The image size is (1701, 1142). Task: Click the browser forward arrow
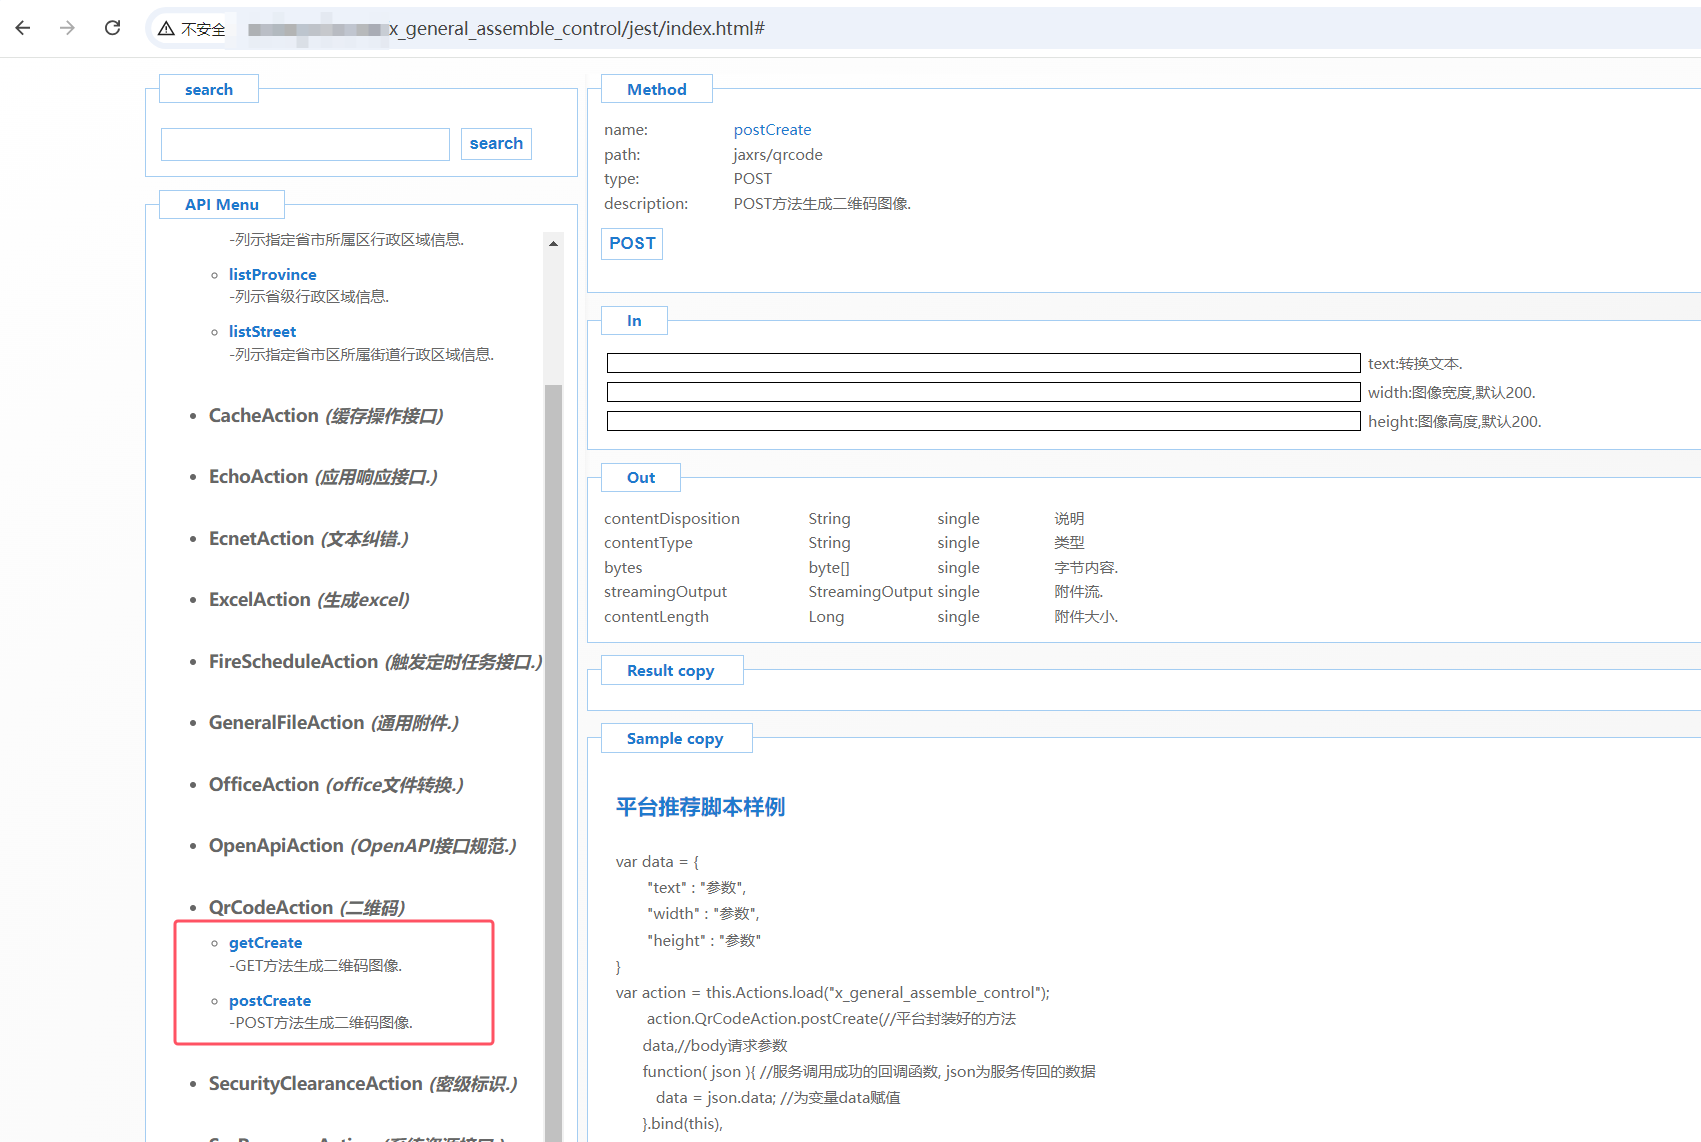67,28
